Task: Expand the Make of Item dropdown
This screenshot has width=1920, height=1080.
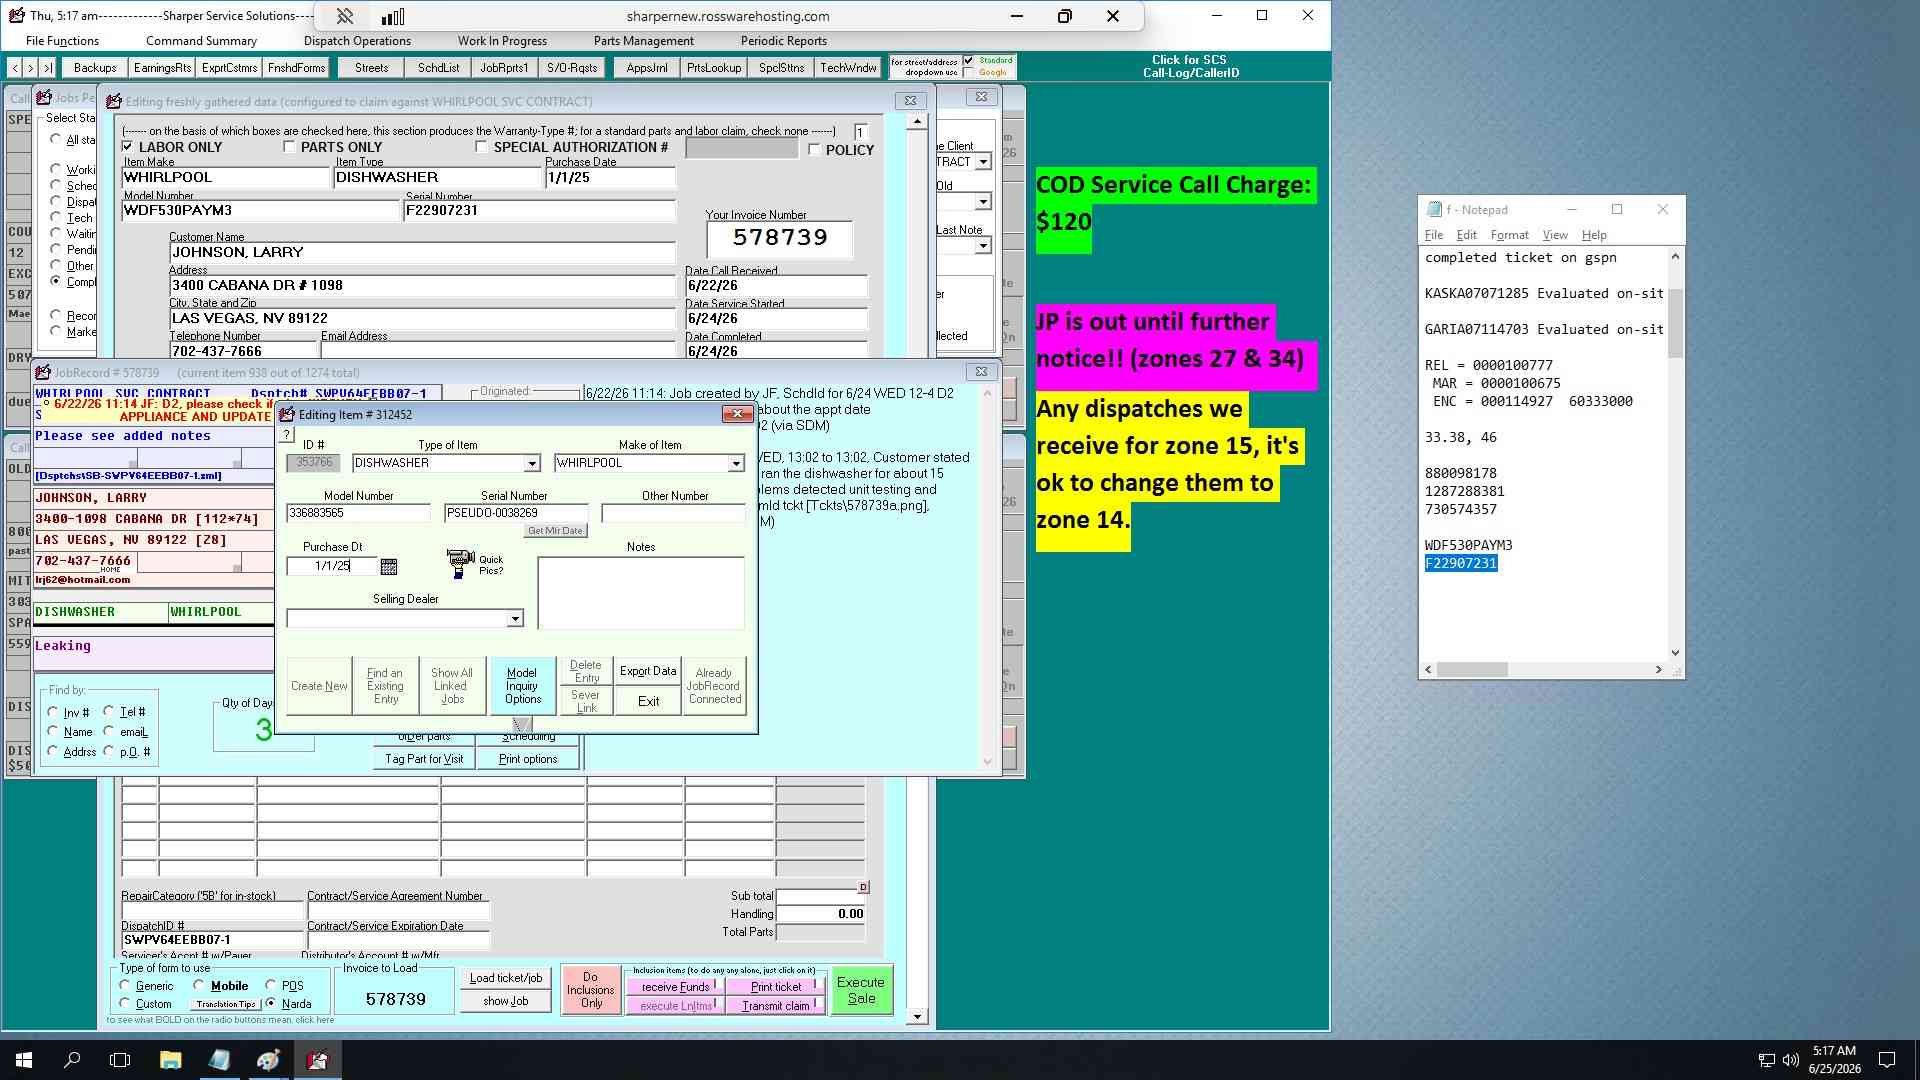Action: pos(736,464)
